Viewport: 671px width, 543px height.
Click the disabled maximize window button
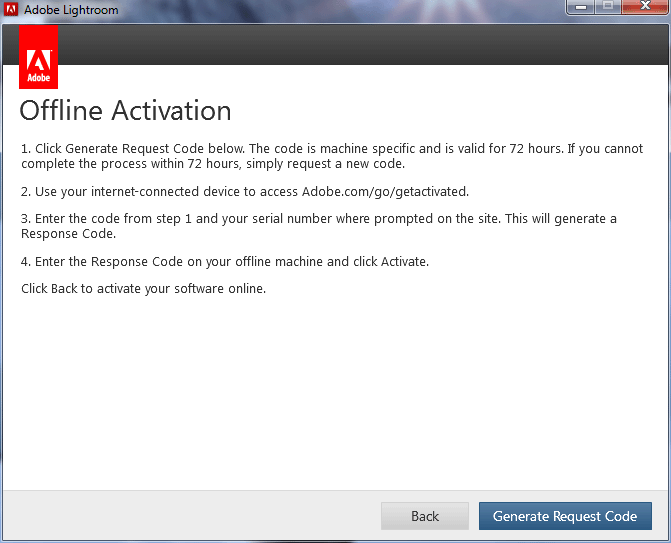(x=608, y=6)
